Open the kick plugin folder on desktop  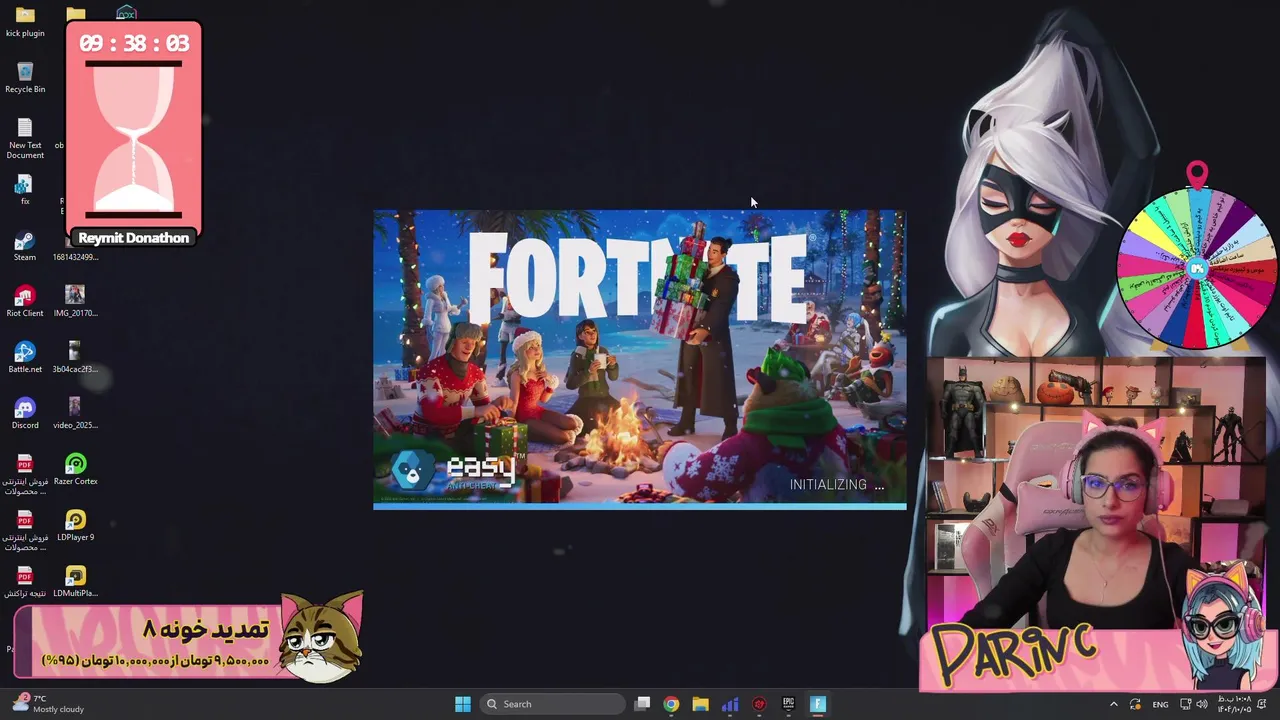point(25,21)
